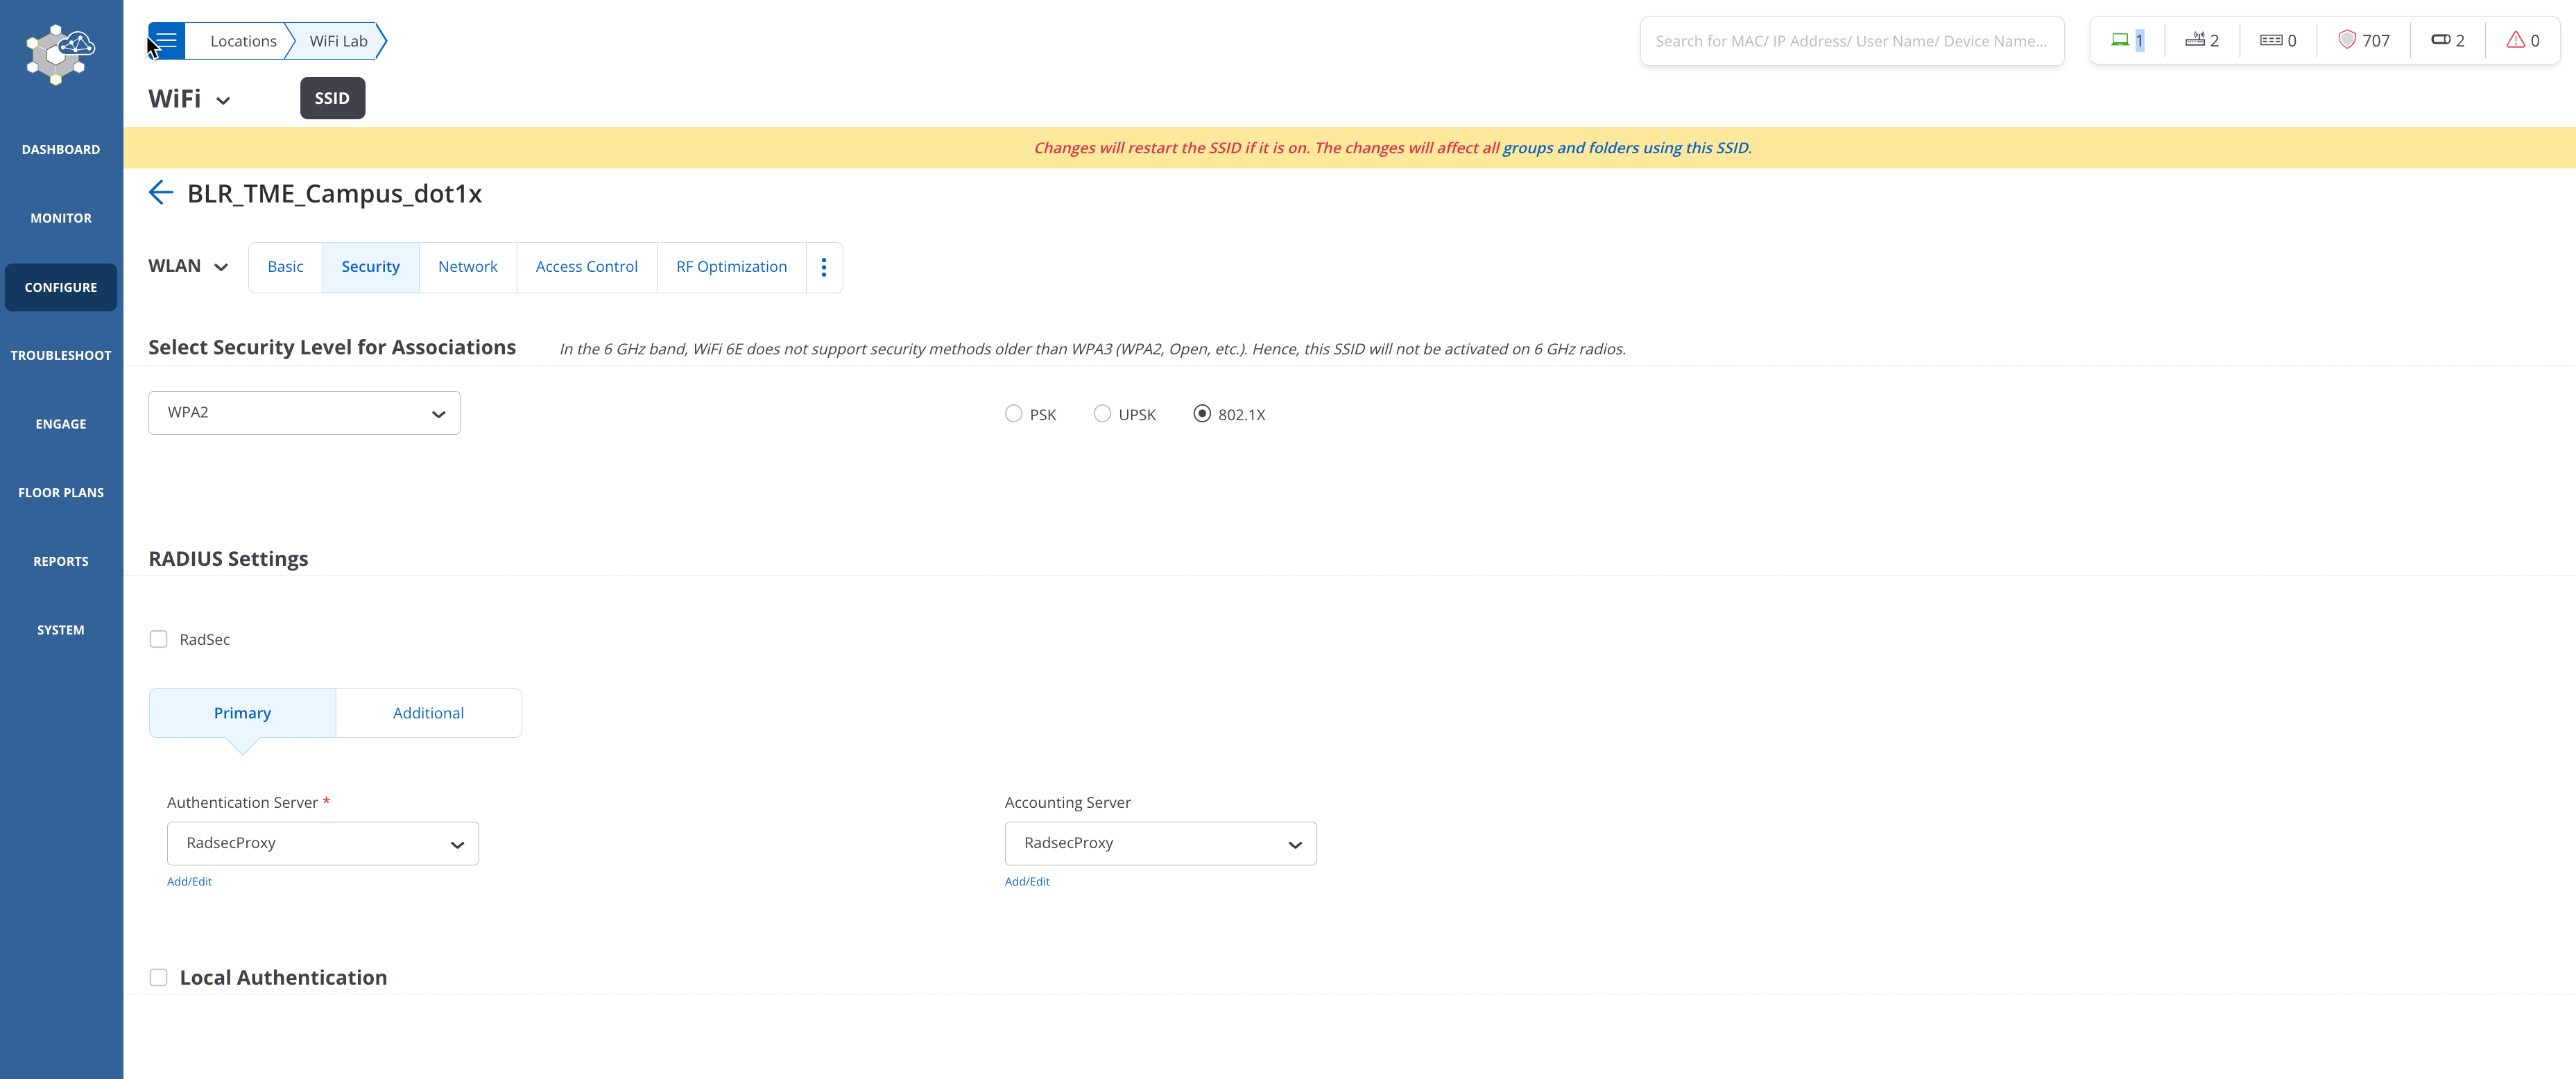Click the back arrow beside BLR_TME_Campus_dot1x
Viewport: 2576px width, 1079px height.
[161, 192]
